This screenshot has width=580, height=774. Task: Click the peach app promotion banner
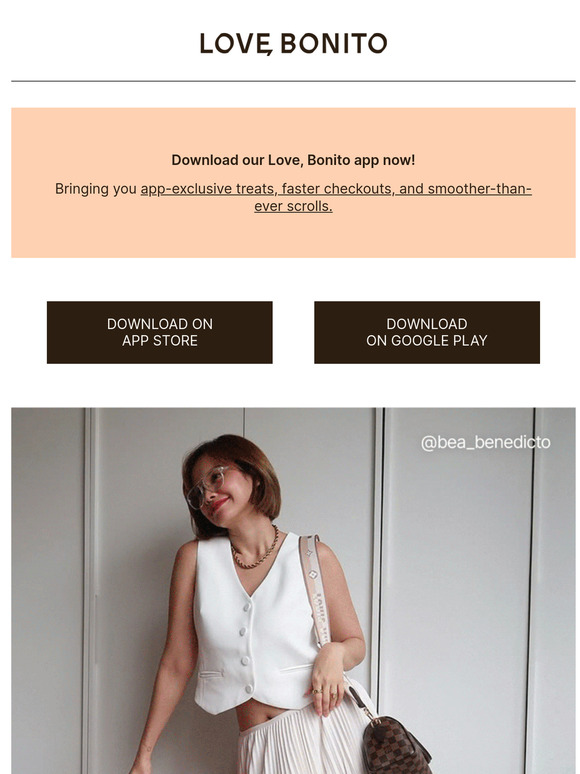coord(293,183)
